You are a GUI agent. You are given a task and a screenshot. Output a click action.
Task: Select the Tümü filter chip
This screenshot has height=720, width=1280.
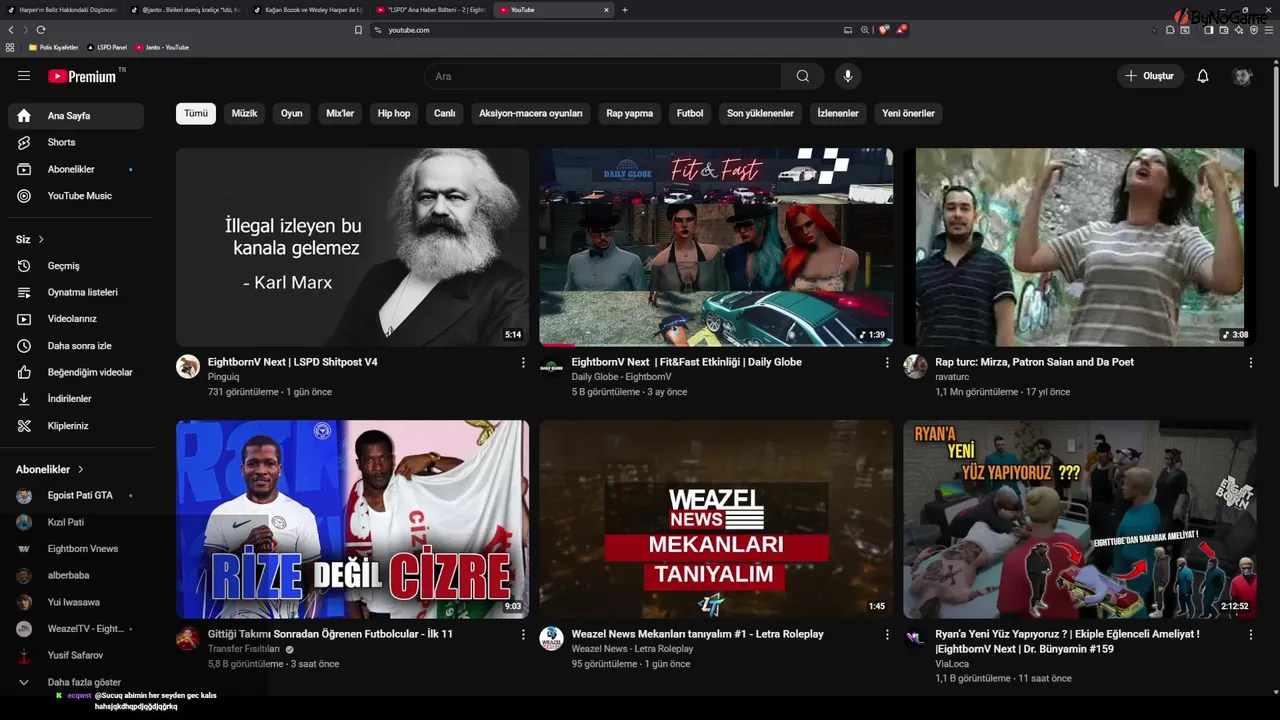(x=196, y=114)
